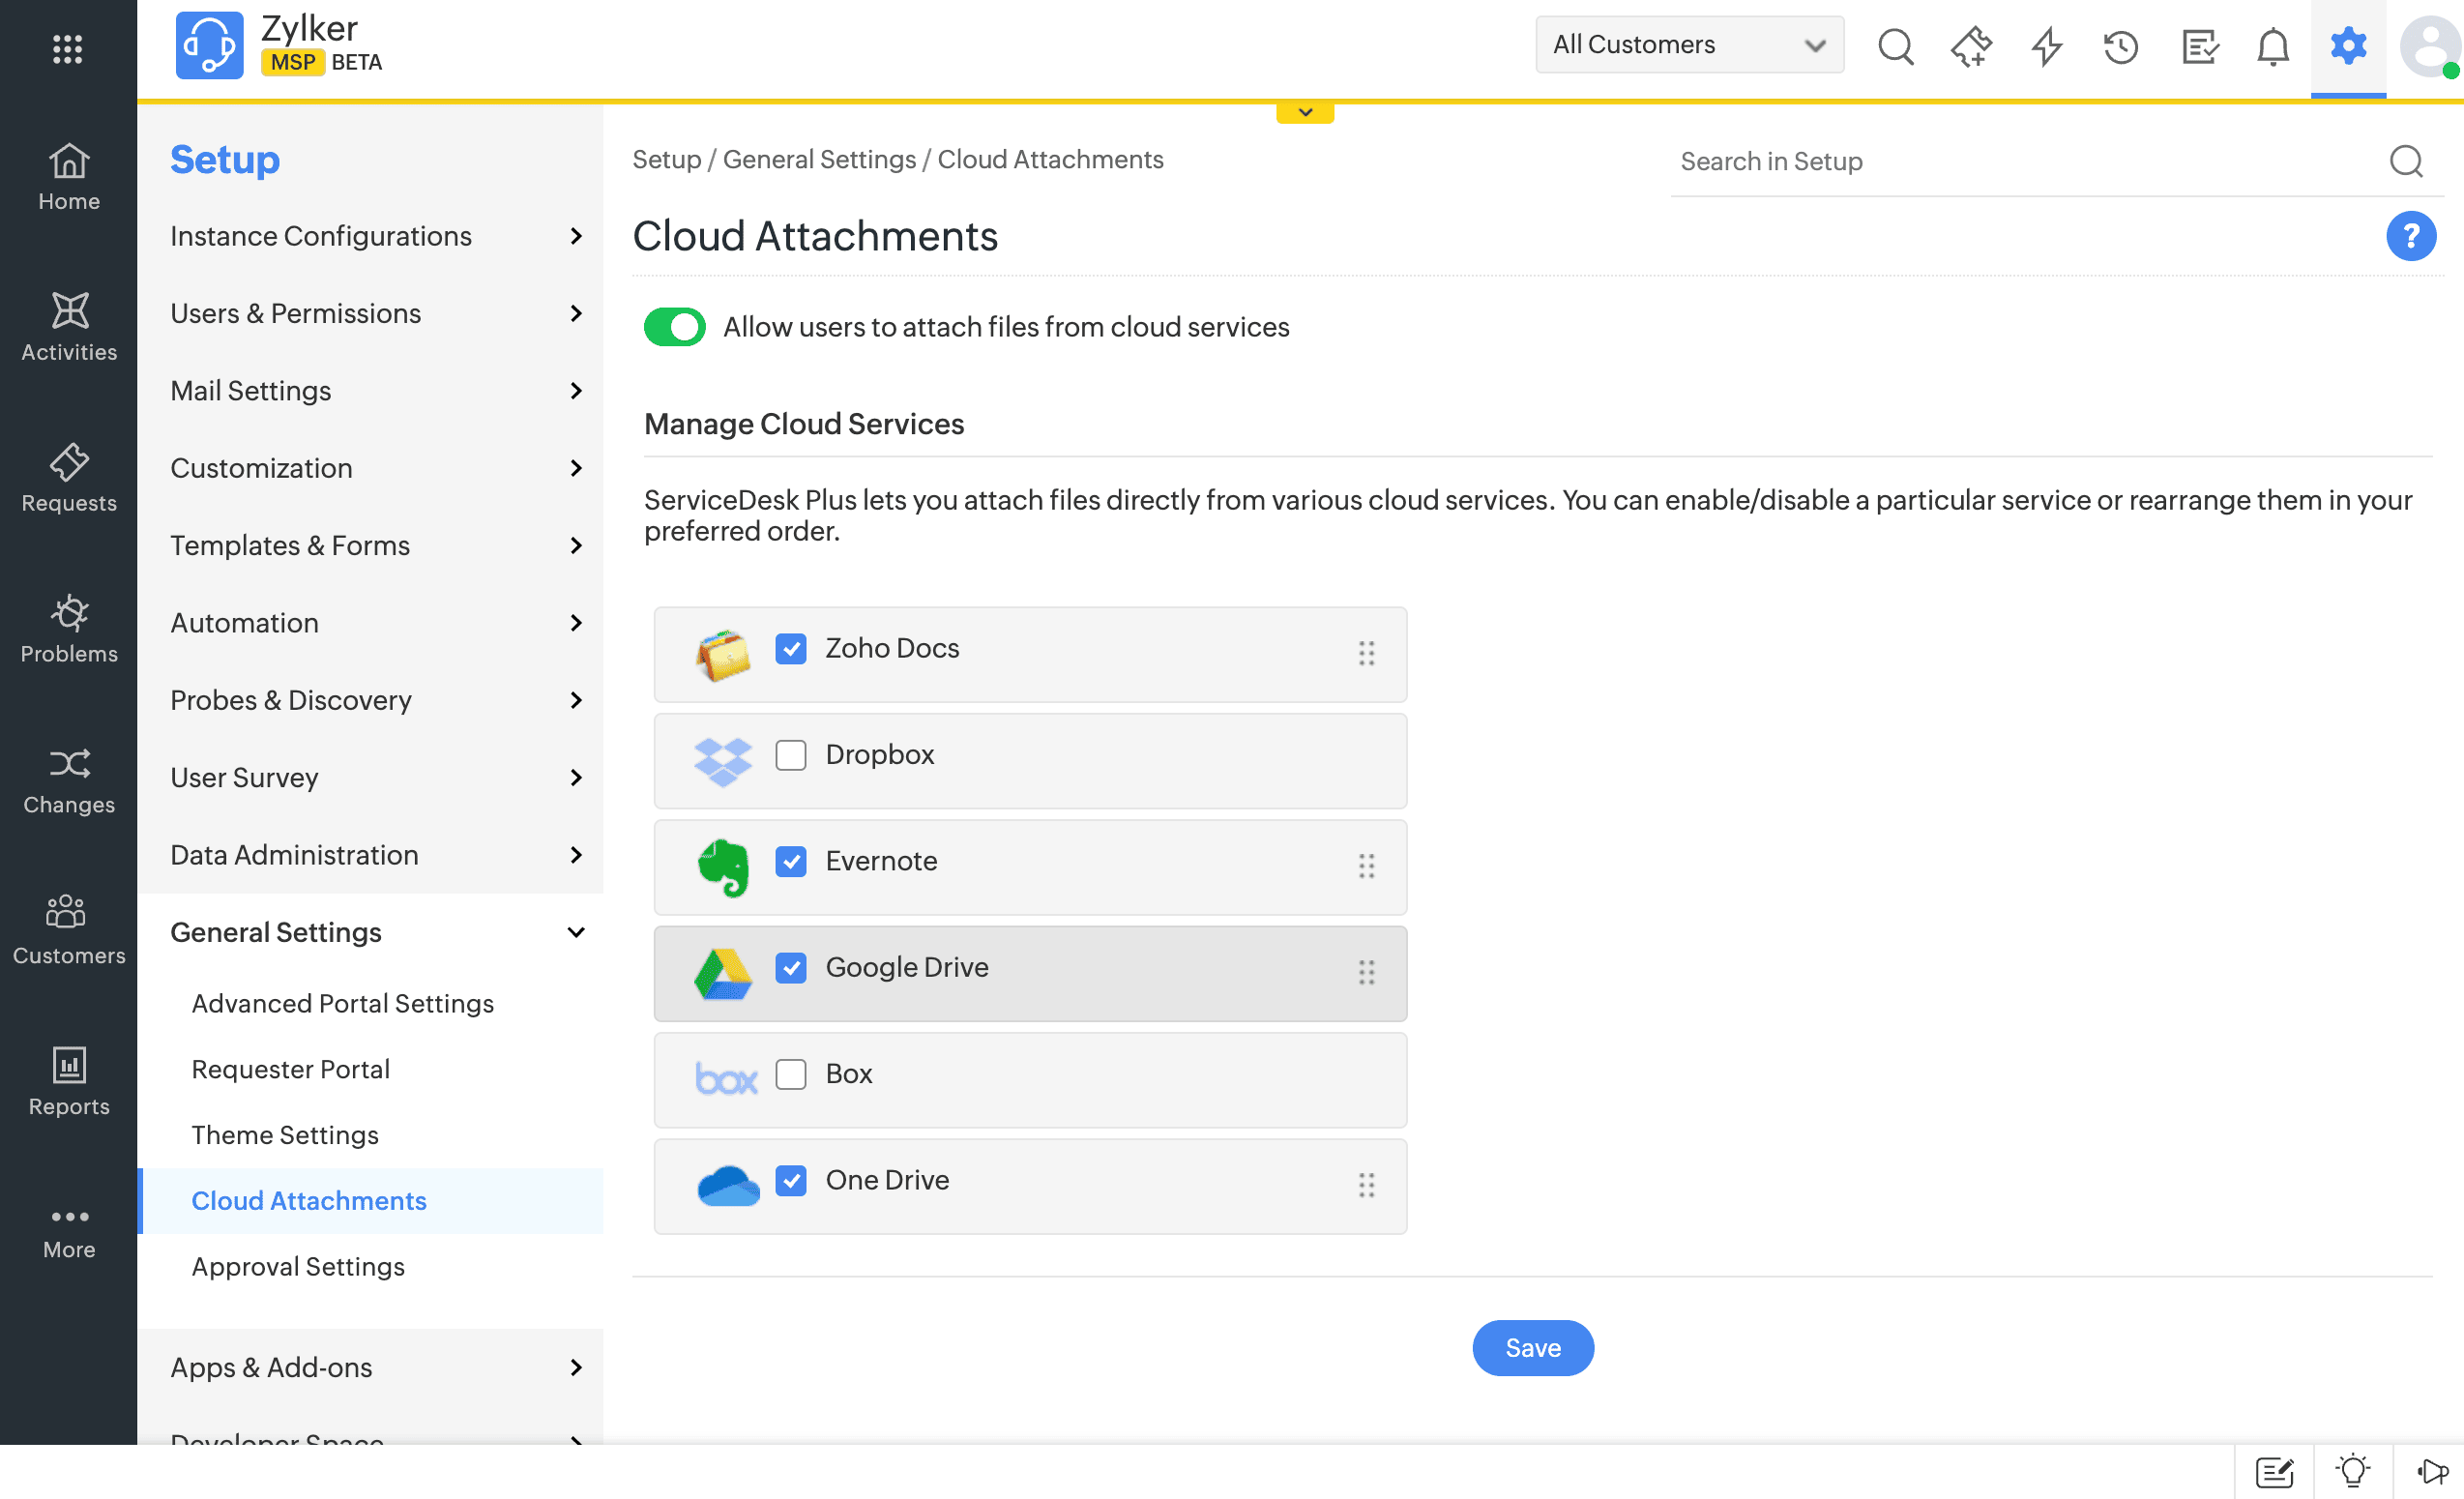The height and width of the screenshot is (1499, 2464).
Task: Open the recent history clock icon
Action: (x=2120, y=46)
